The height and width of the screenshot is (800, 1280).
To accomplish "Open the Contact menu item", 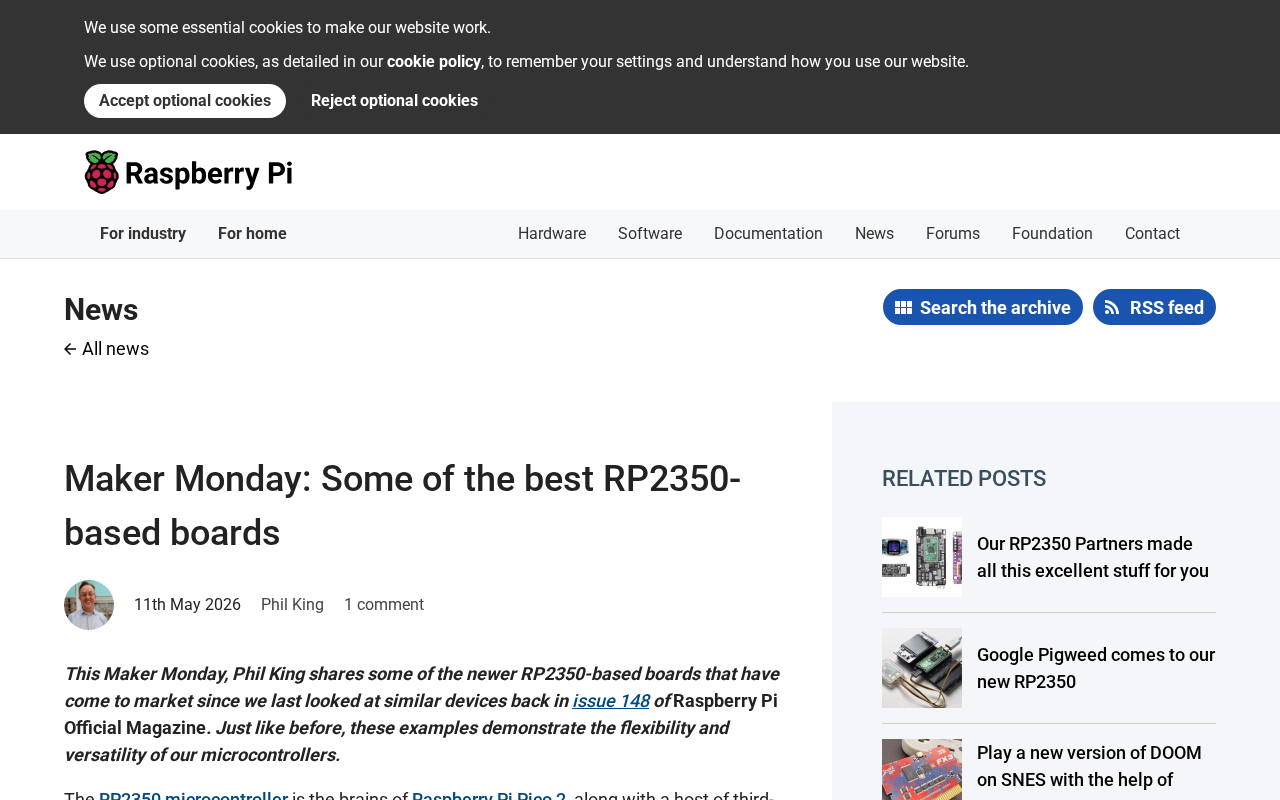I will [1152, 234].
